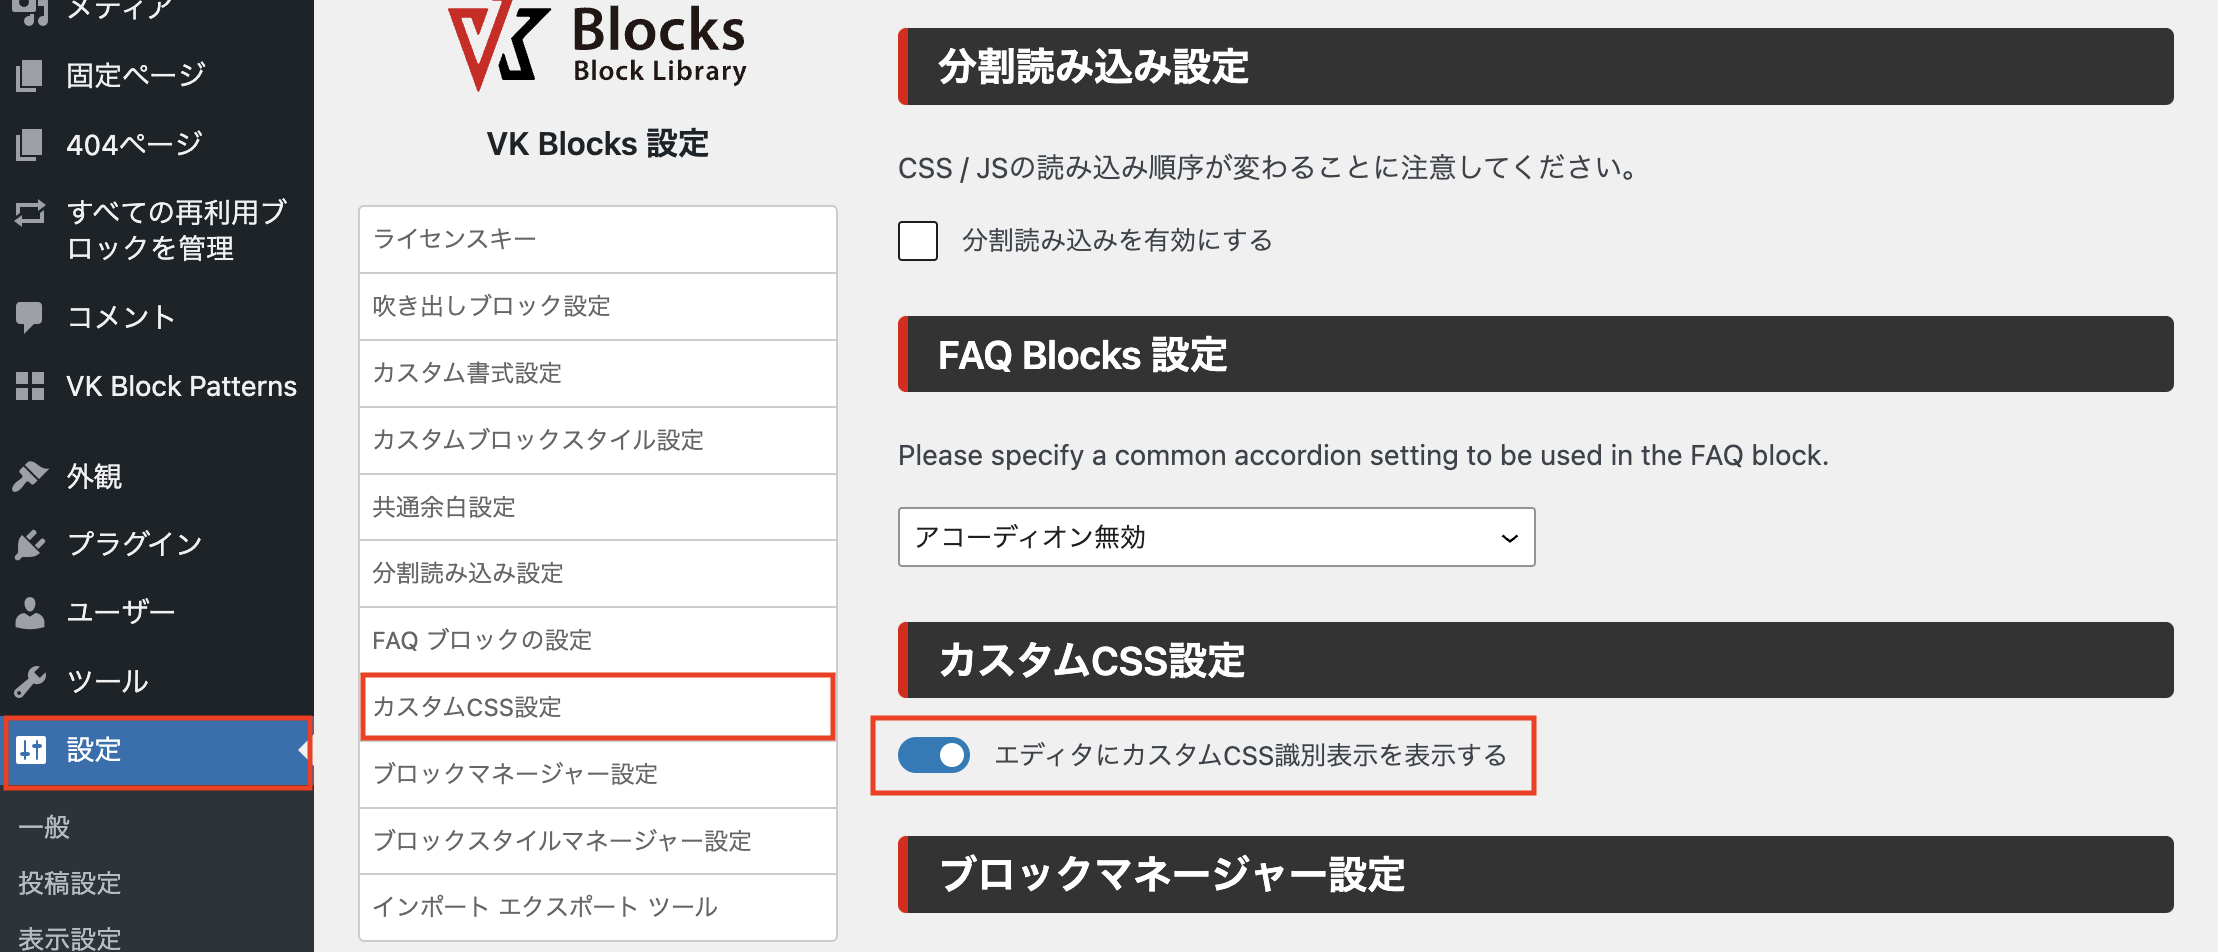Click the VK Block Patterns grid icon
This screenshot has height=952, width=2218.
30,386
